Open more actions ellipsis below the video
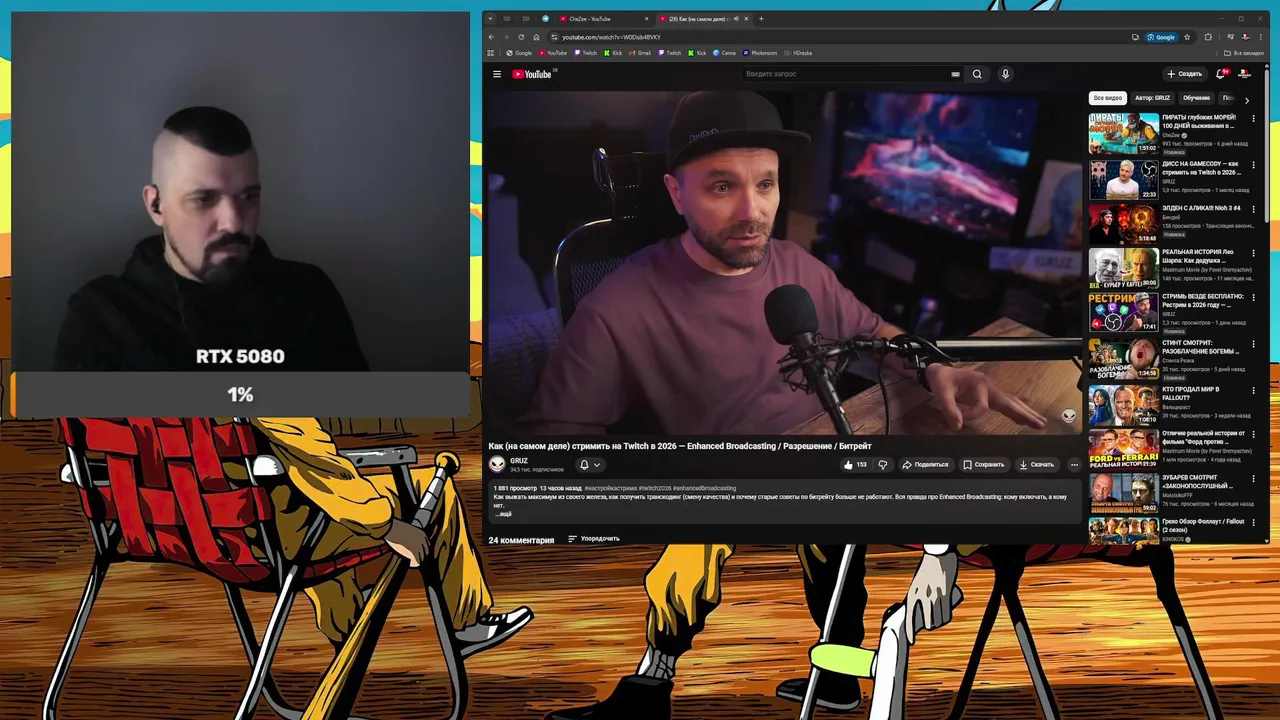The height and width of the screenshot is (720, 1280). pyautogui.click(x=1074, y=464)
